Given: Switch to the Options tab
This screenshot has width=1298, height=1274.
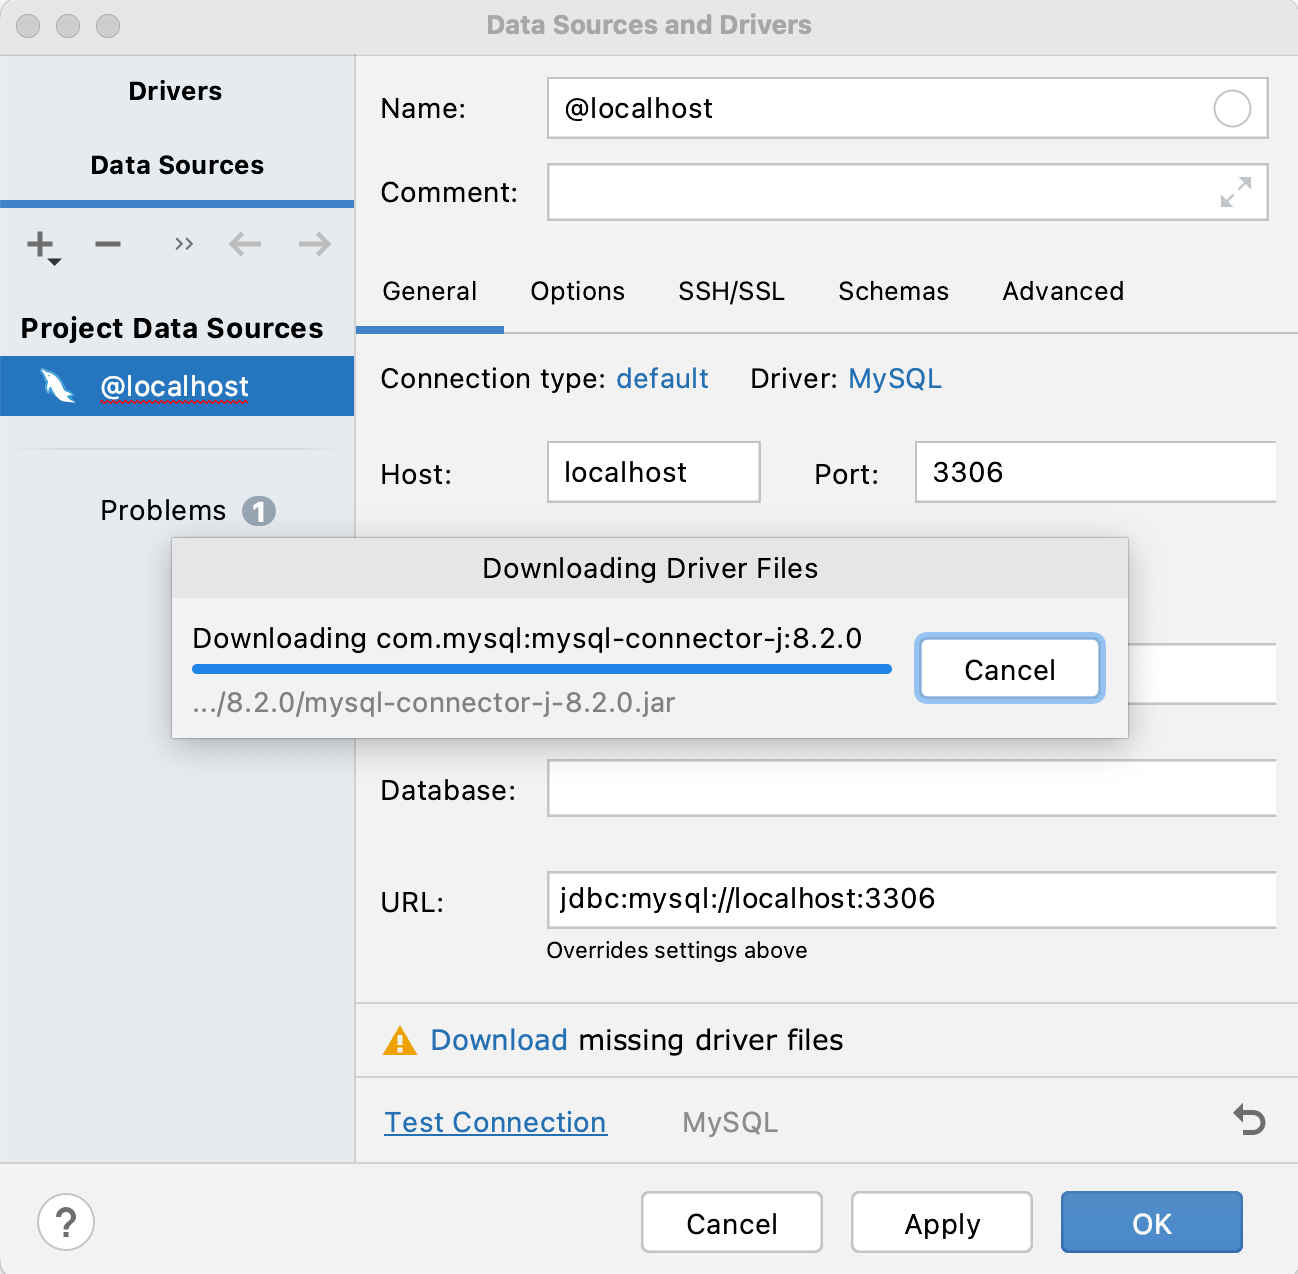Looking at the screenshot, I should click(x=577, y=291).
